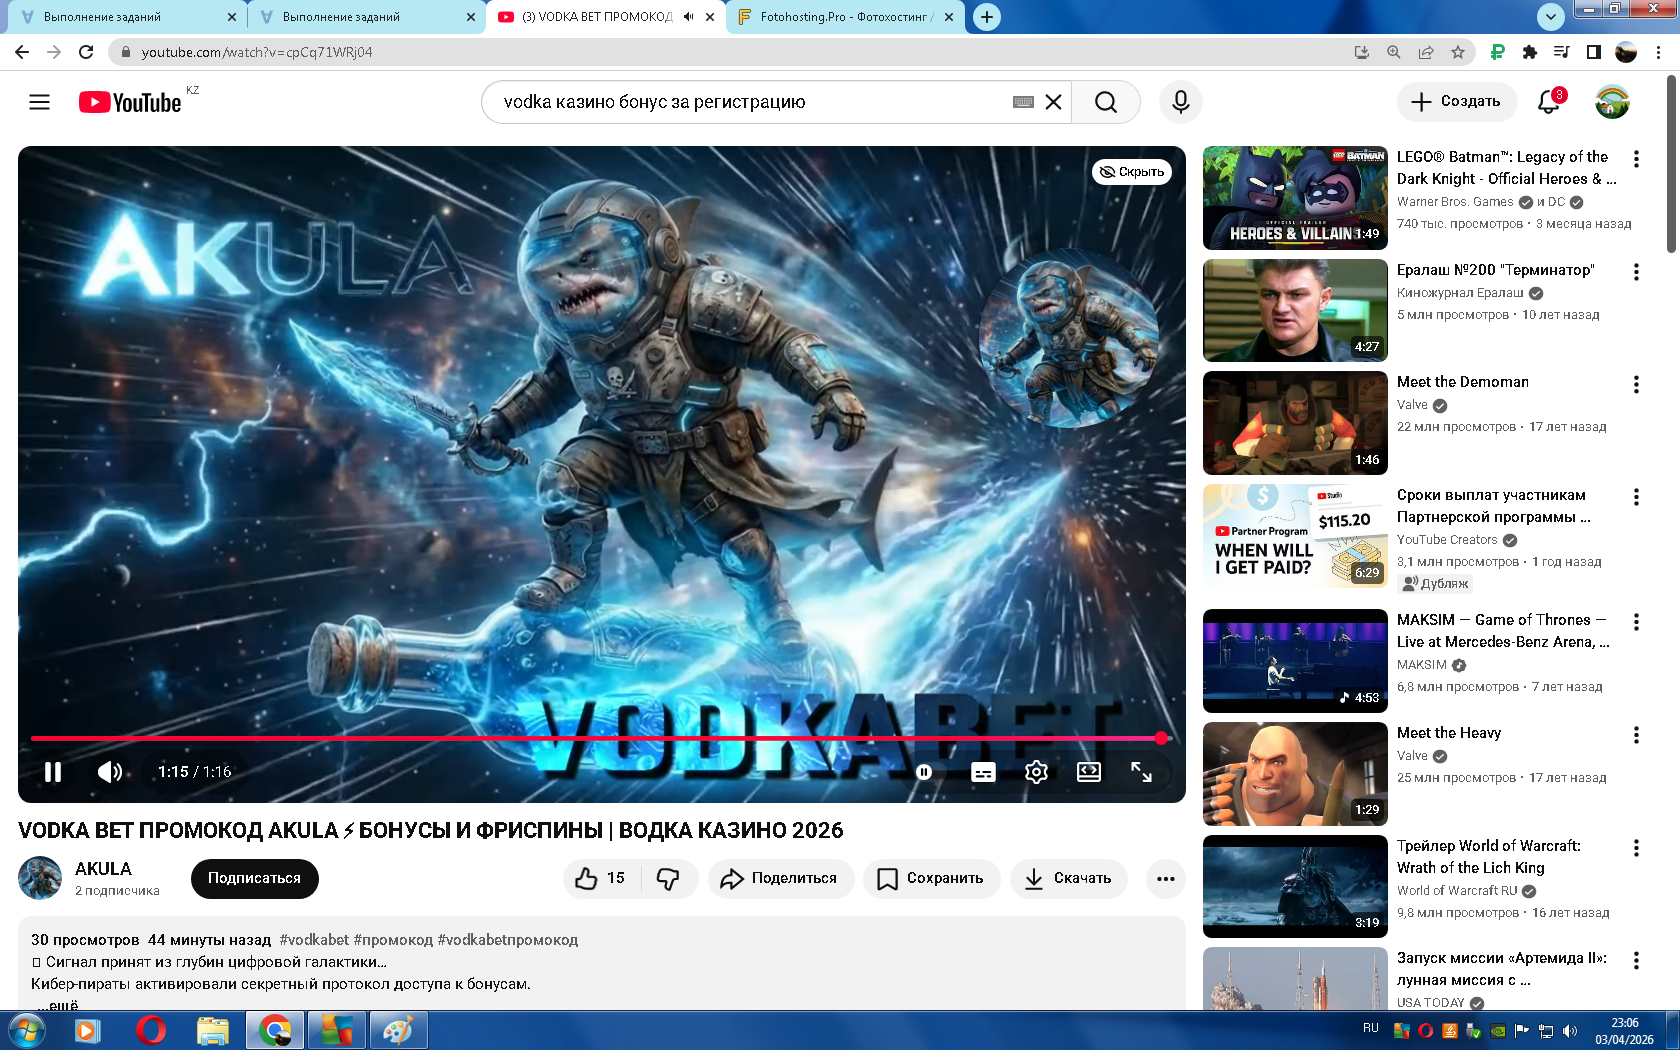The width and height of the screenshot is (1680, 1050).
Task: Hide the video overlay with Скрыть
Action: pos(1132,172)
